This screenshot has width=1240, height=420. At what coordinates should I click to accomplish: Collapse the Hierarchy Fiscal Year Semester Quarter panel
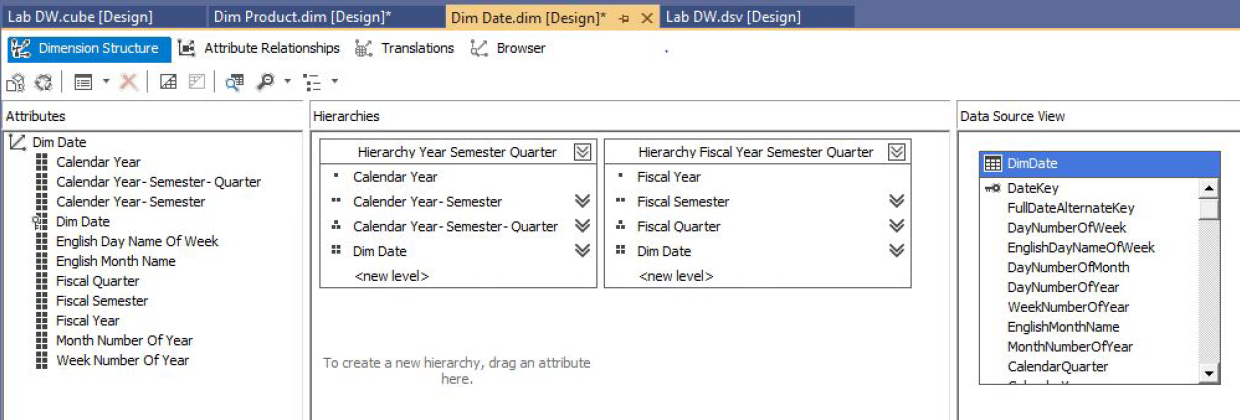pyautogui.click(x=897, y=152)
